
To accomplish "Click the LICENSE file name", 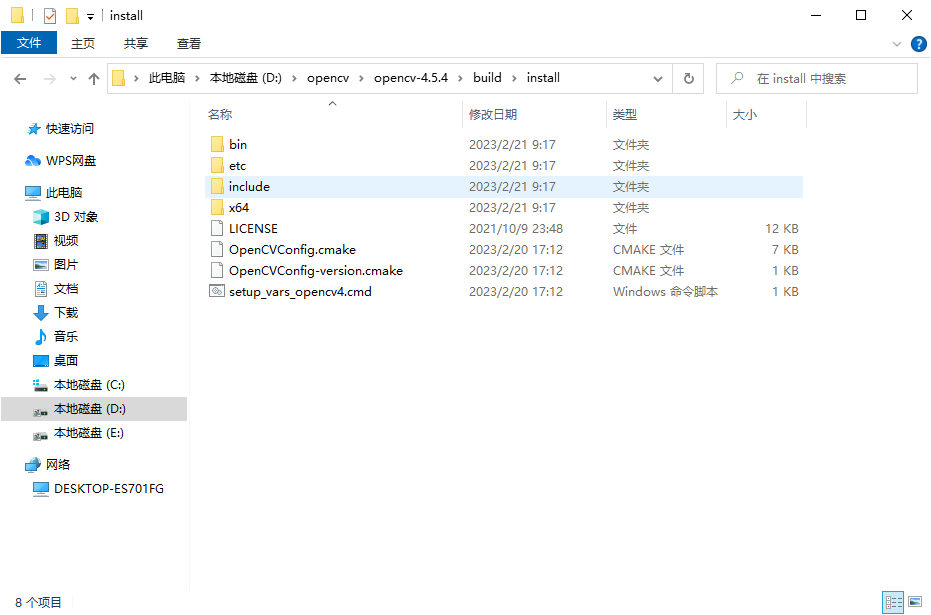I will pos(253,229).
